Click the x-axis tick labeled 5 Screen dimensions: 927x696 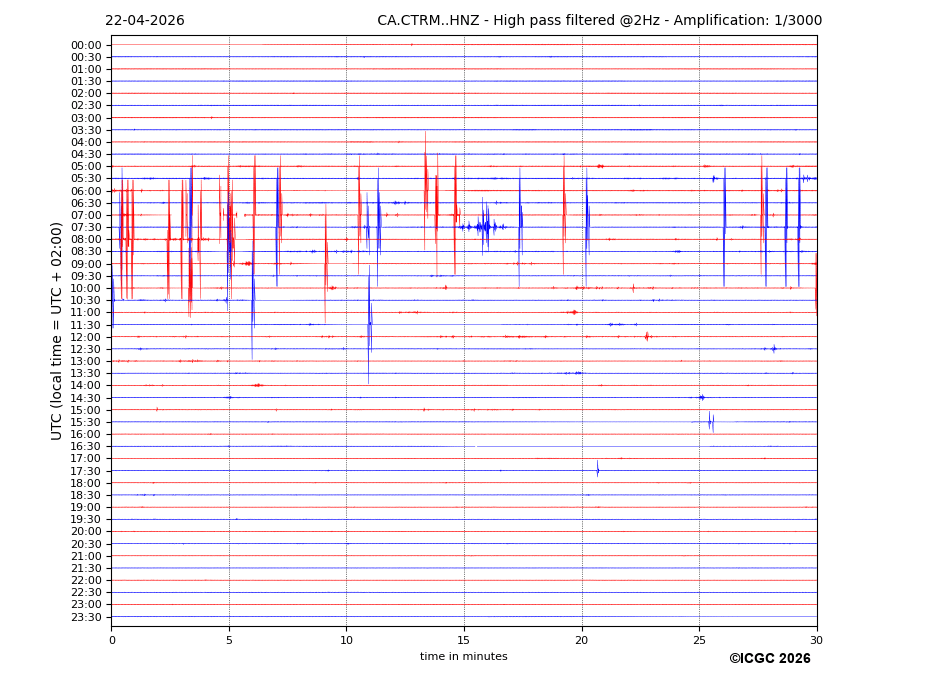229,640
